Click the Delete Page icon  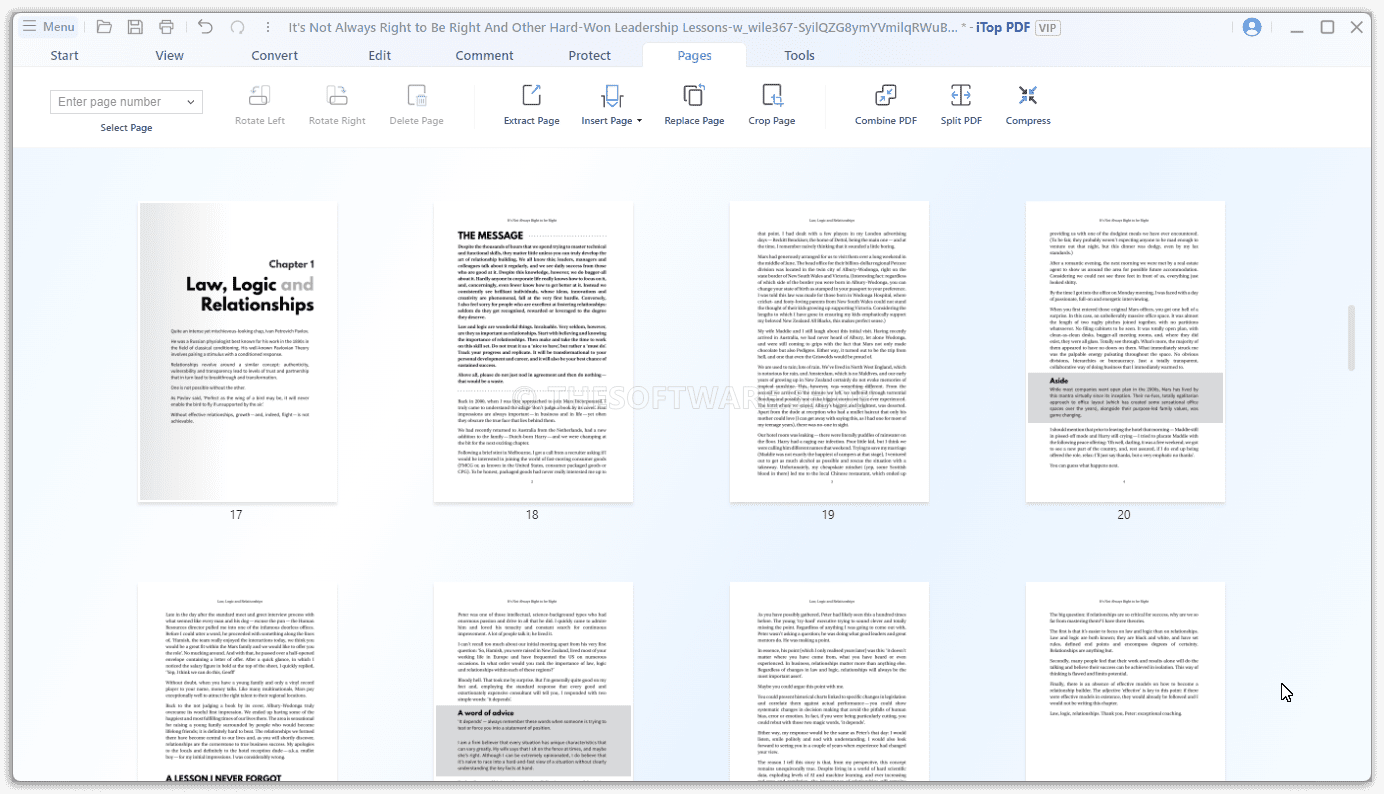pos(417,96)
